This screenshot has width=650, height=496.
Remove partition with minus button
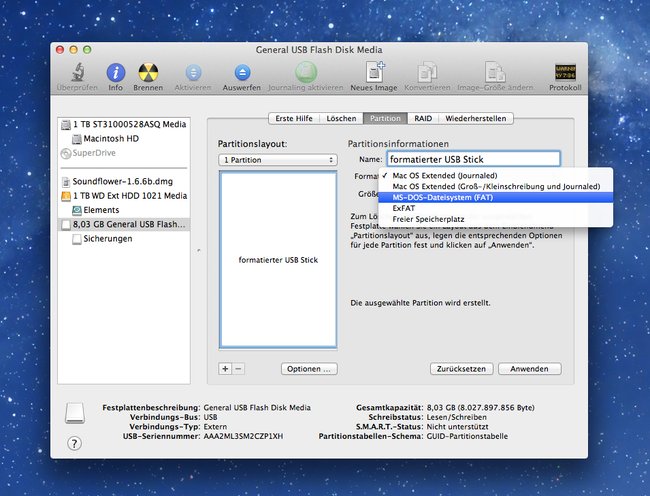[238, 369]
